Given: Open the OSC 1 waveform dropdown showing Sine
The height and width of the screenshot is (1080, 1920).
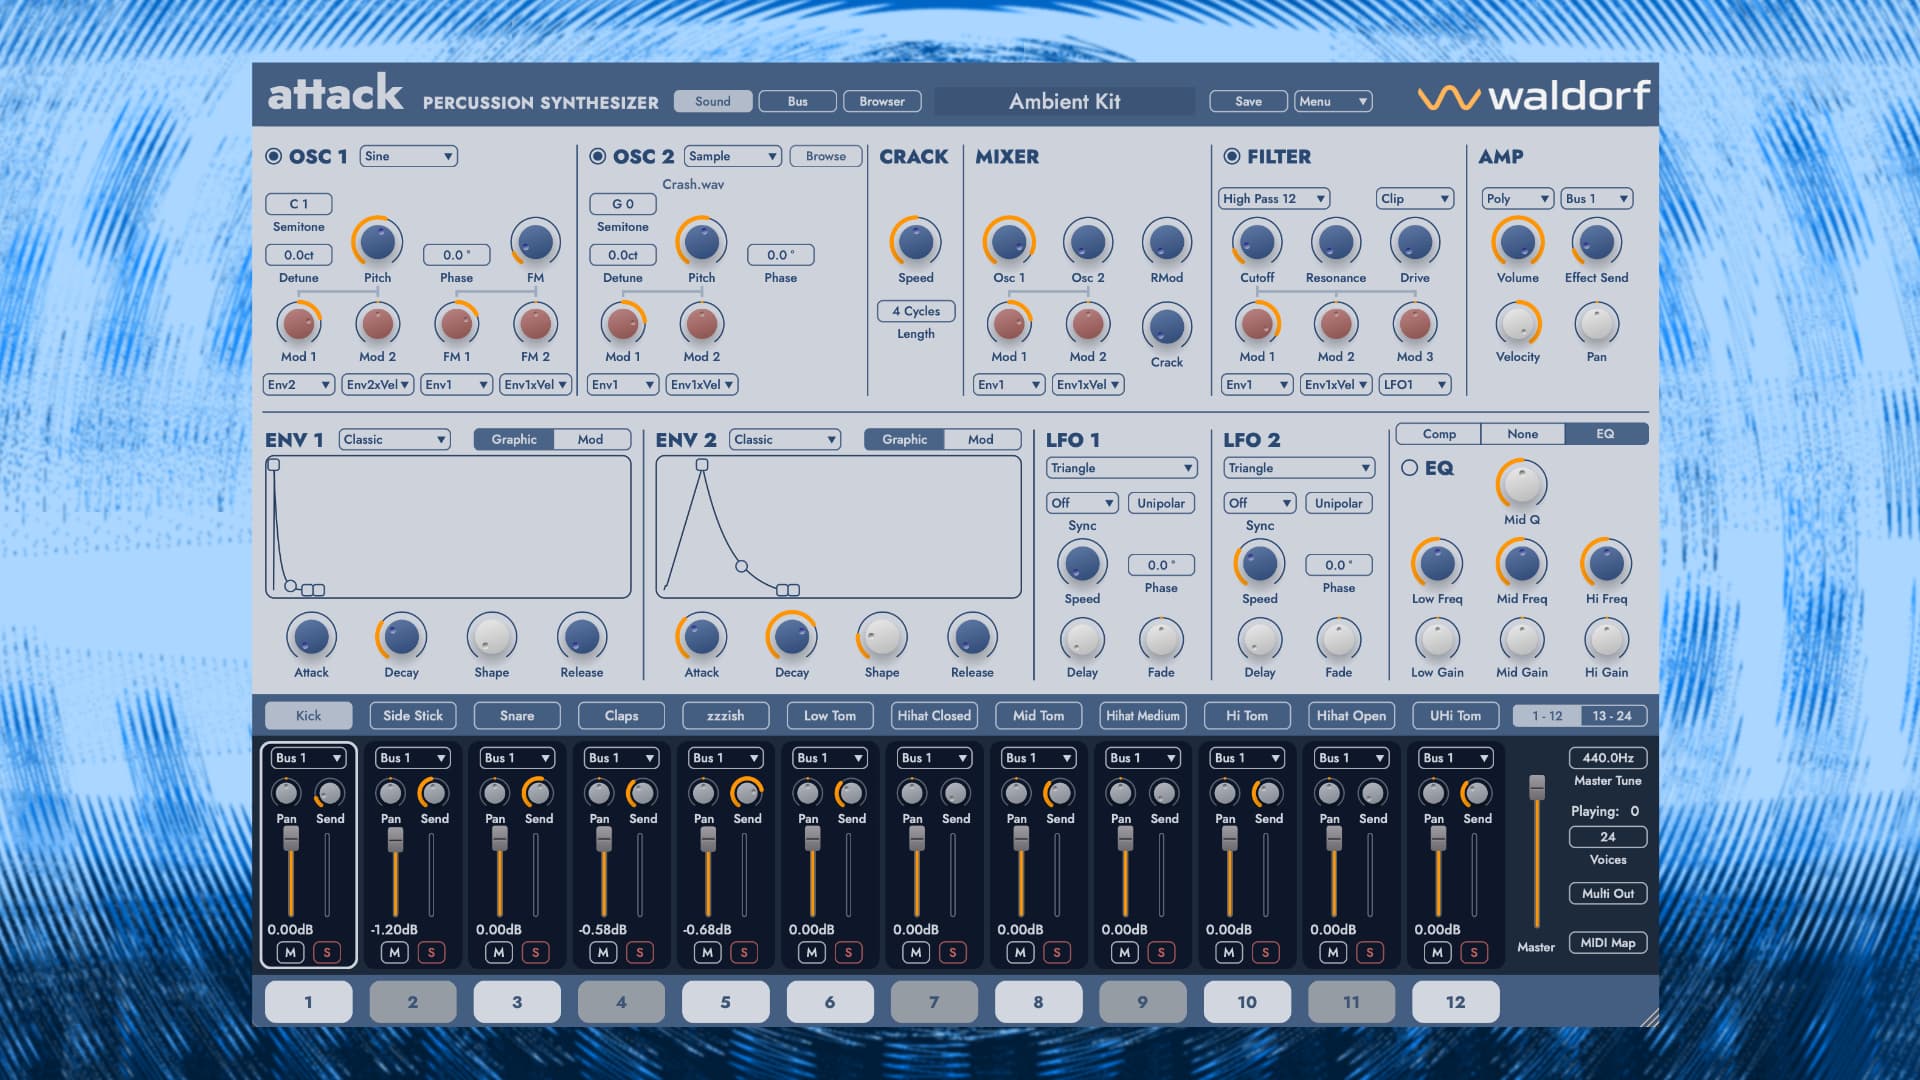Looking at the screenshot, I should [407, 156].
